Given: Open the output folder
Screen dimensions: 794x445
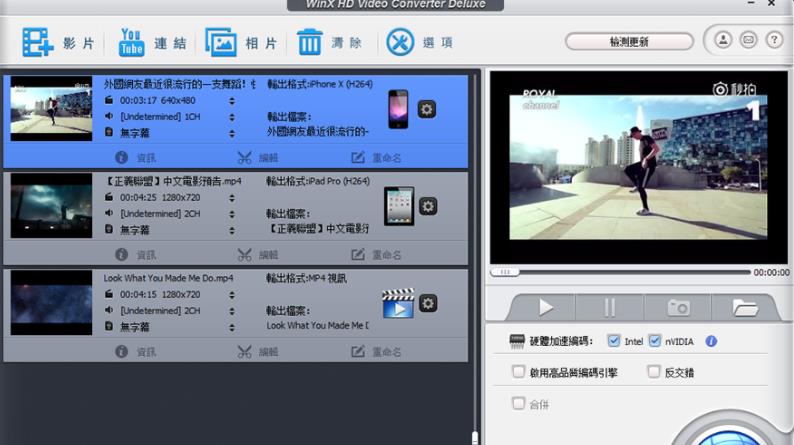Looking at the screenshot, I should coord(744,307).
